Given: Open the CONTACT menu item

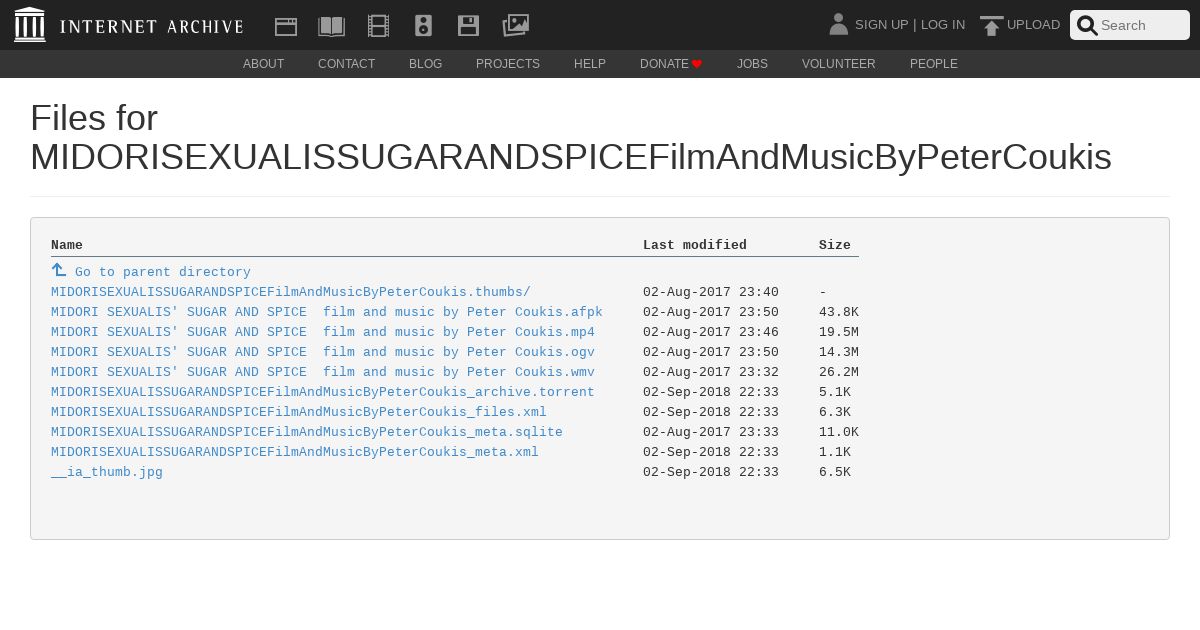Looking at the screenshot, I should (347, 64).
